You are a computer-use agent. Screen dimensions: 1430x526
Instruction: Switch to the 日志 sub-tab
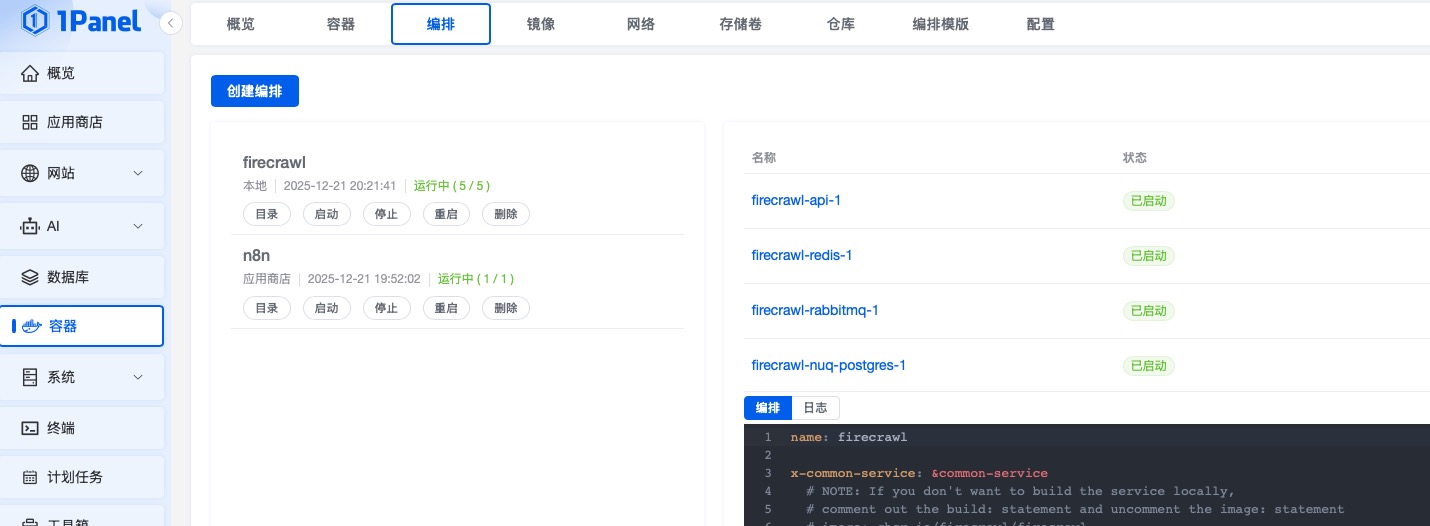(816, 408)
